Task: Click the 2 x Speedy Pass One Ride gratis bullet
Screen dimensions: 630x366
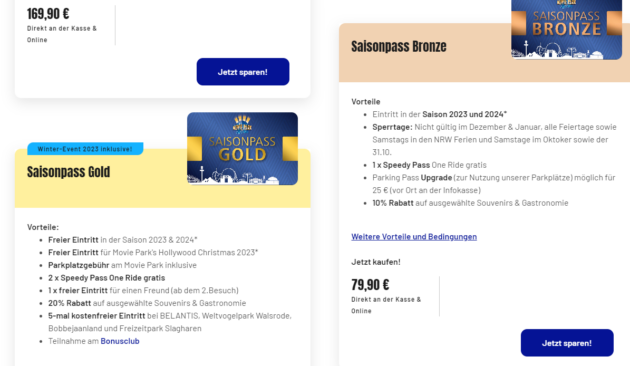Action: pos(106,278)
